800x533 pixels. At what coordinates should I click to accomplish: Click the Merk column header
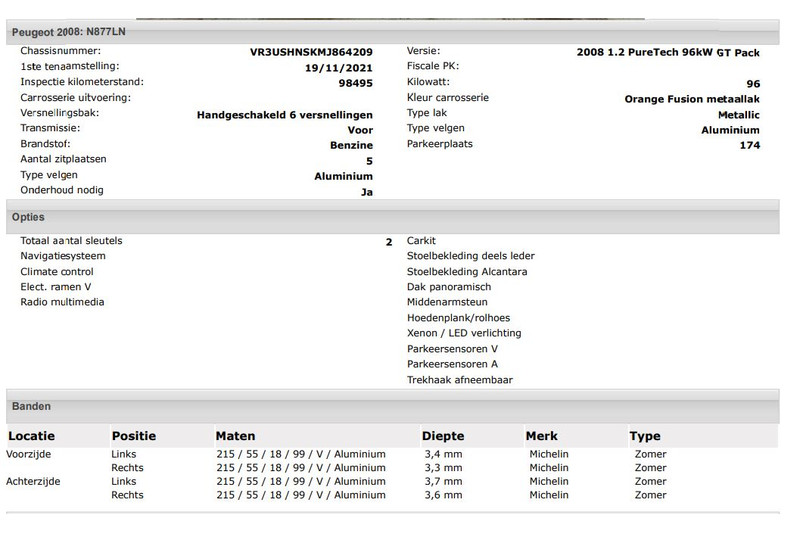[541, 436]
